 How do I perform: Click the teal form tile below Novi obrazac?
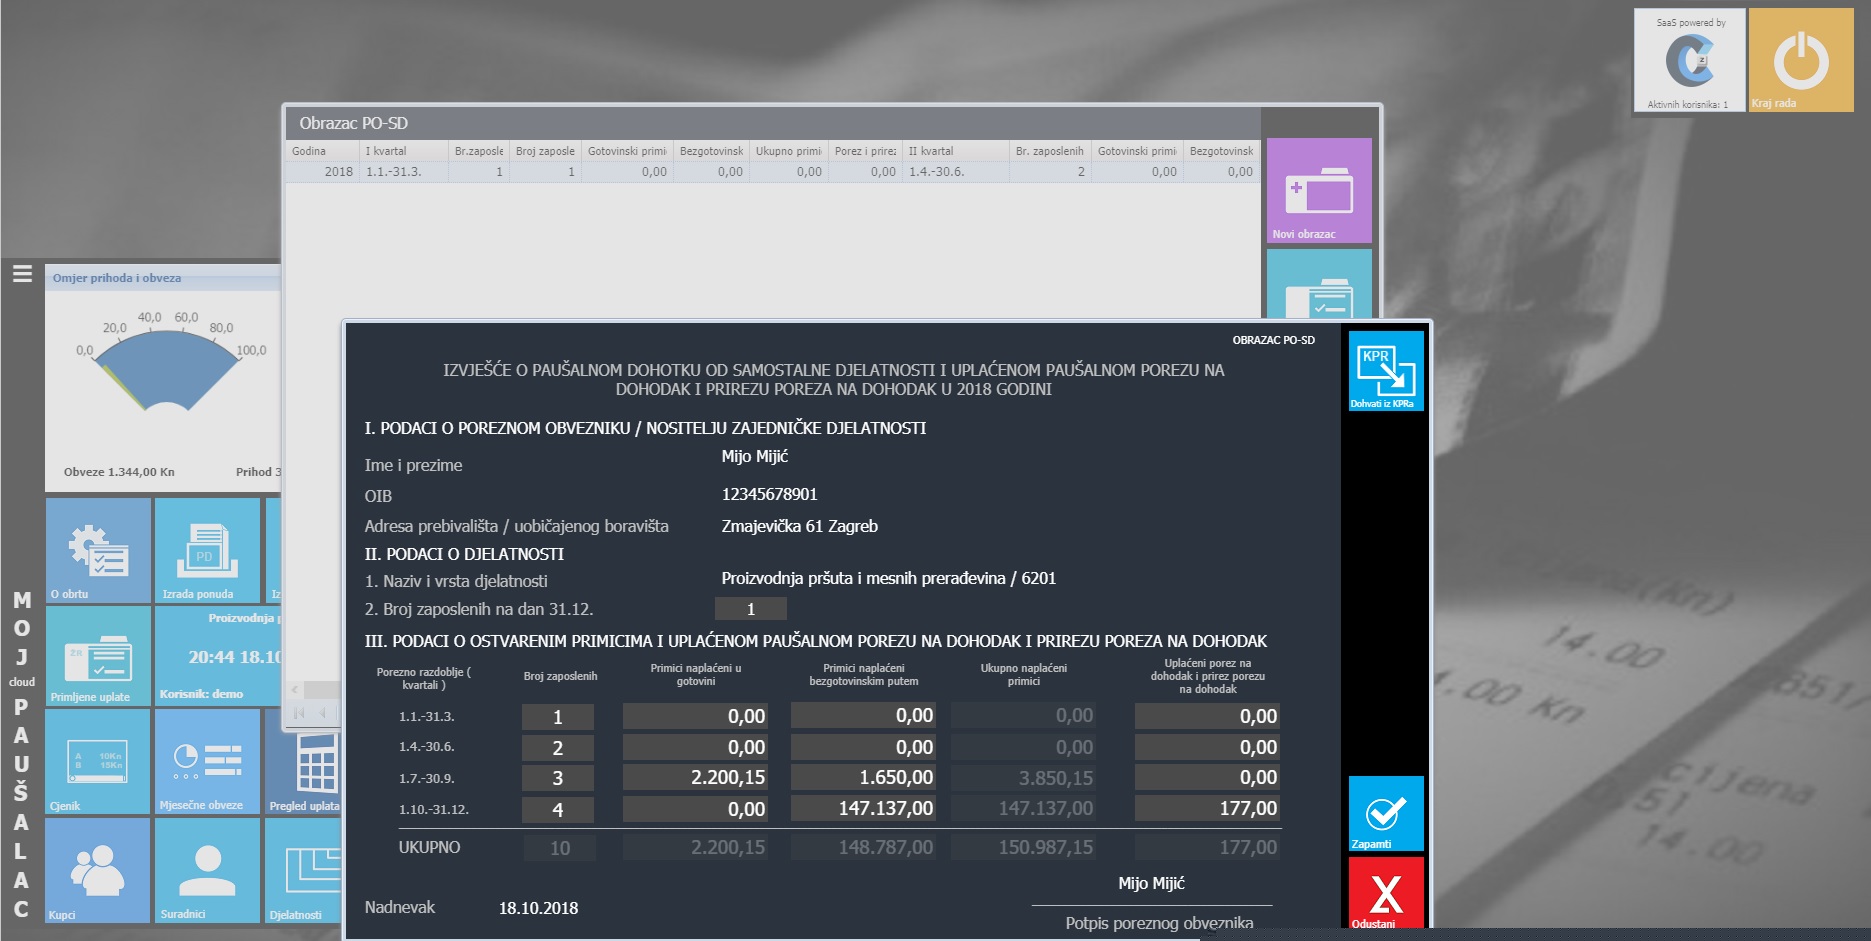pos(1319,284)
